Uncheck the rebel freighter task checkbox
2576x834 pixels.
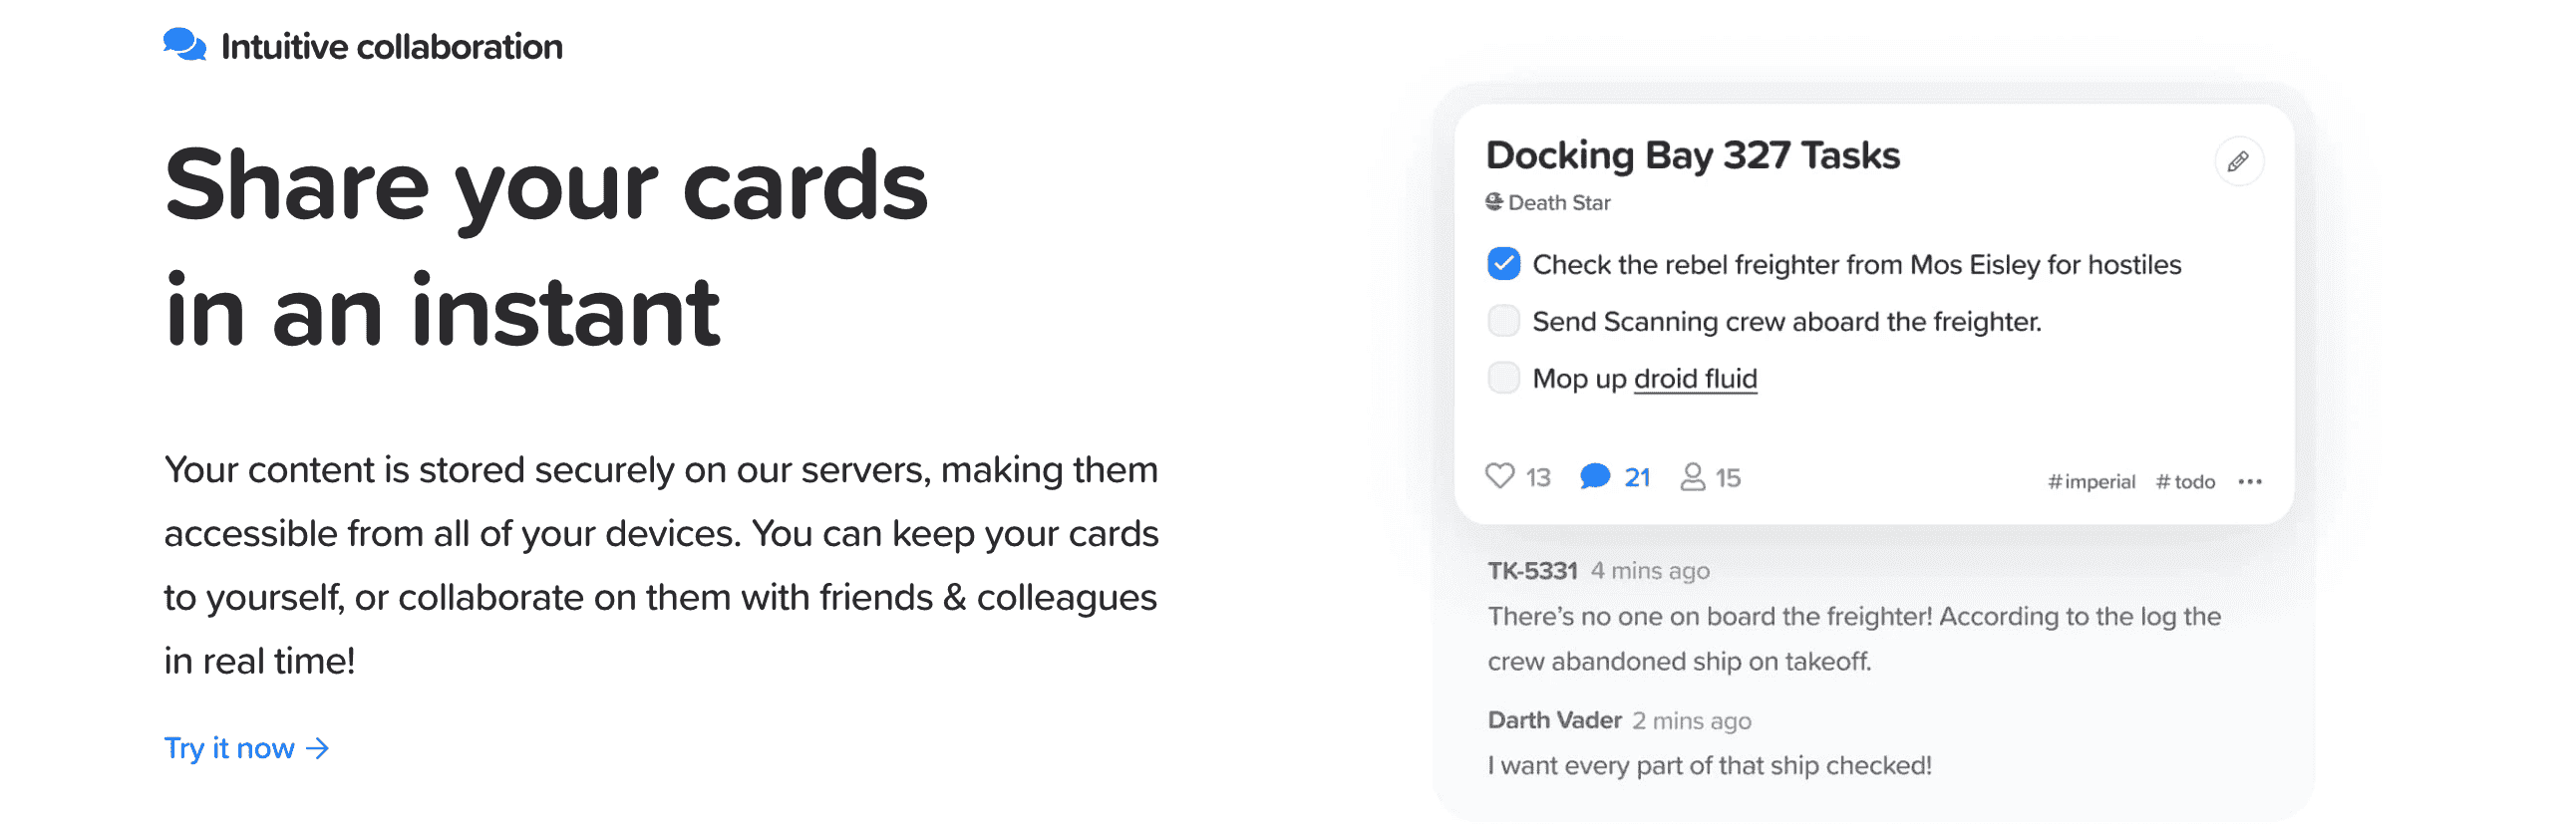(x=1503, y=264)
